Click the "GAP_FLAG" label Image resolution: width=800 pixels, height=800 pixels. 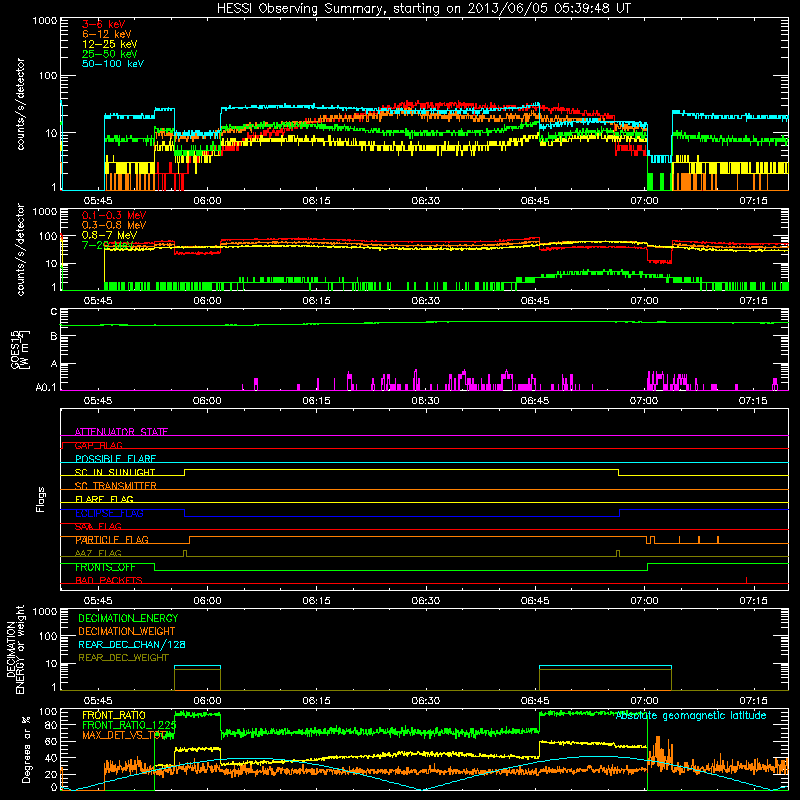(98, 445)
